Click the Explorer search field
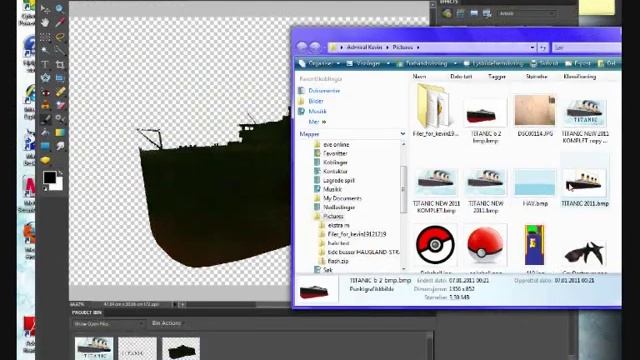The width and height of the screenshot is (640, 360). pos(586,47)
